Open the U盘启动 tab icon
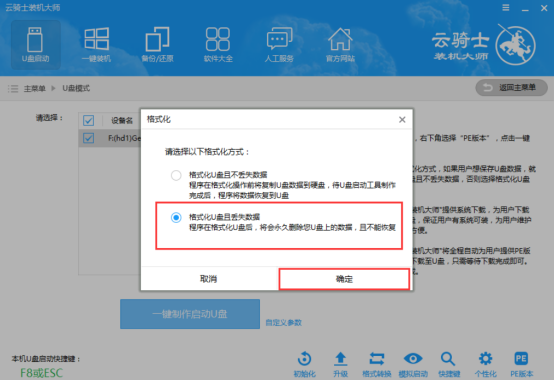Screen dimensions: 554x381 click(35, 45)
